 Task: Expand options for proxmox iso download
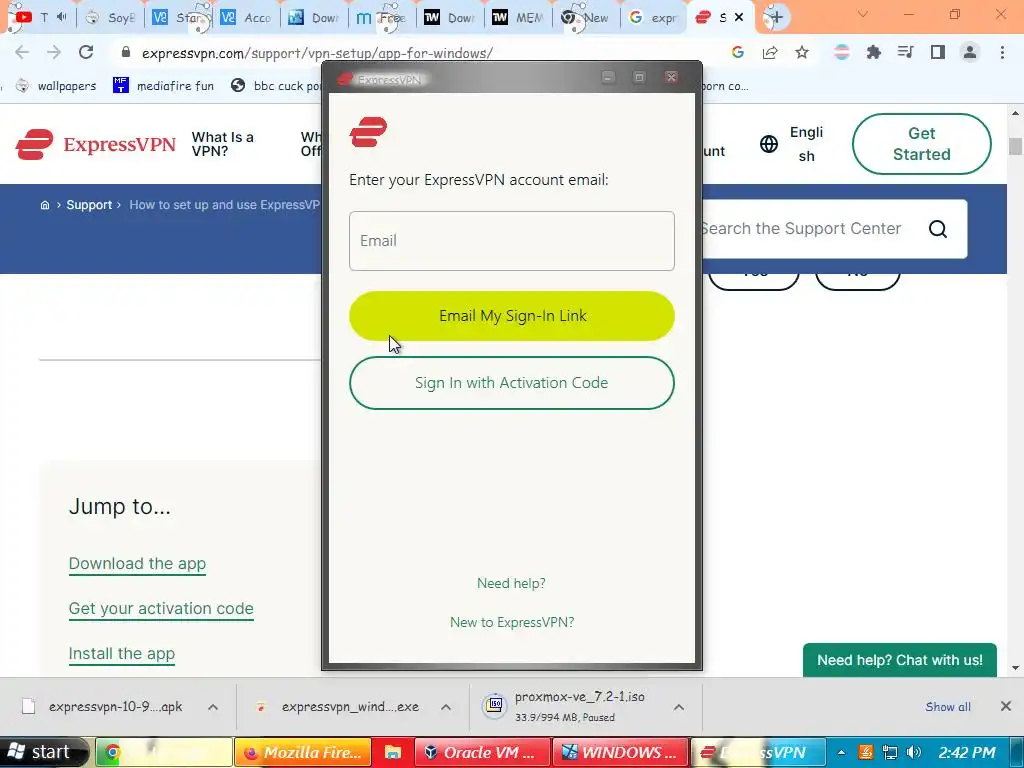(679, 707)
